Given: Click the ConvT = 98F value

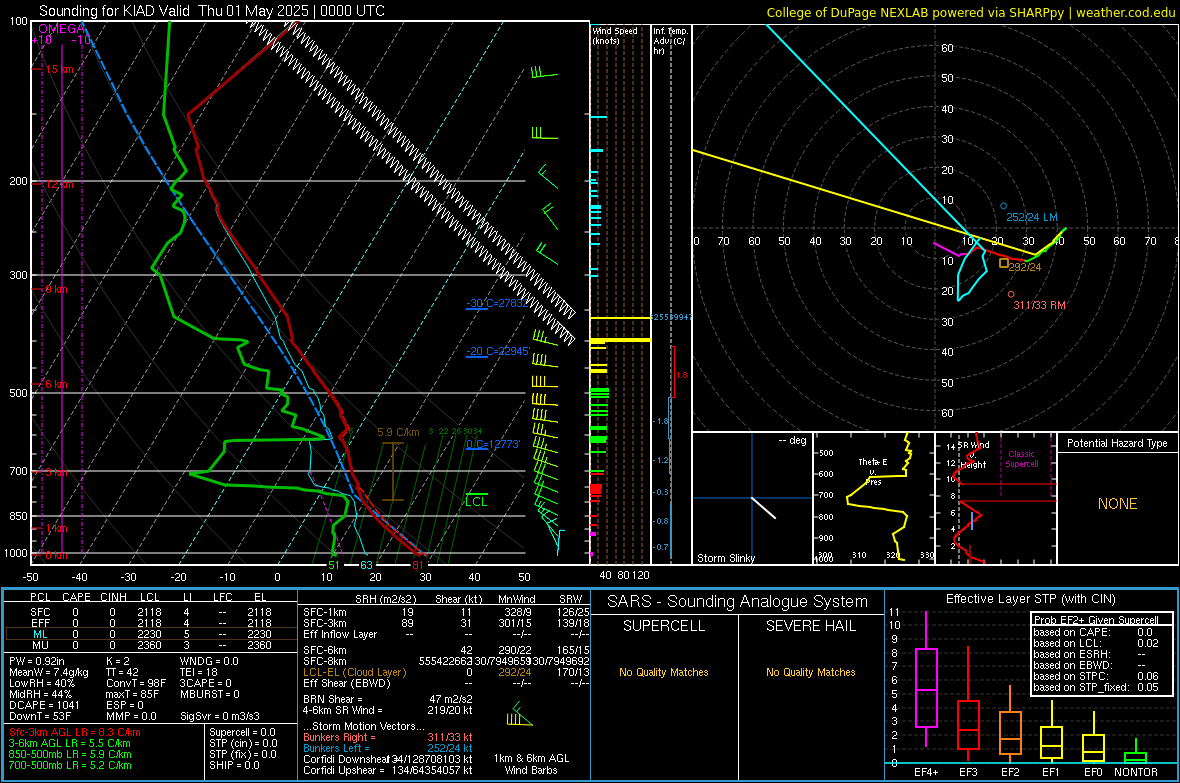Looking at the screenshot, I should point(136,683).
